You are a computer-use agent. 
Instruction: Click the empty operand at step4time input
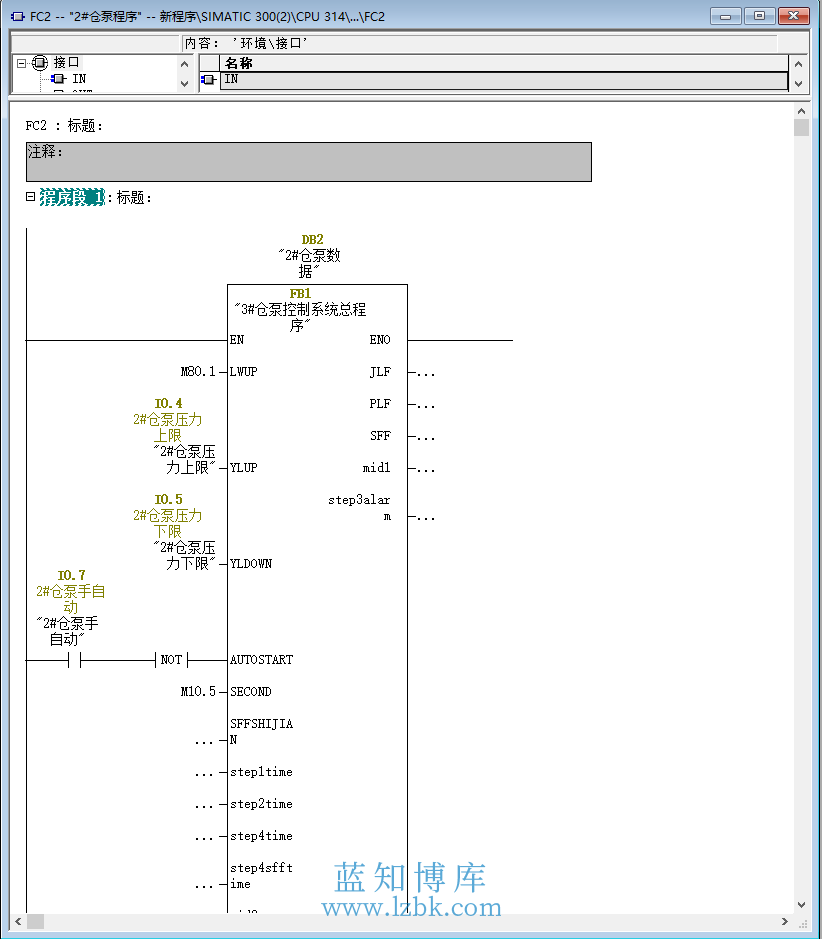(x=204, y=838)
